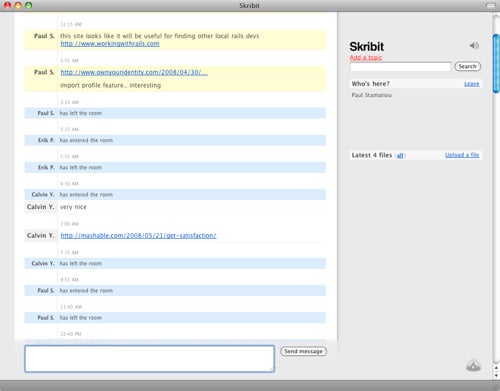500x391 pixels.
Task: Click 'Calvin Y. has left the room' row
Action: (175, 263)
